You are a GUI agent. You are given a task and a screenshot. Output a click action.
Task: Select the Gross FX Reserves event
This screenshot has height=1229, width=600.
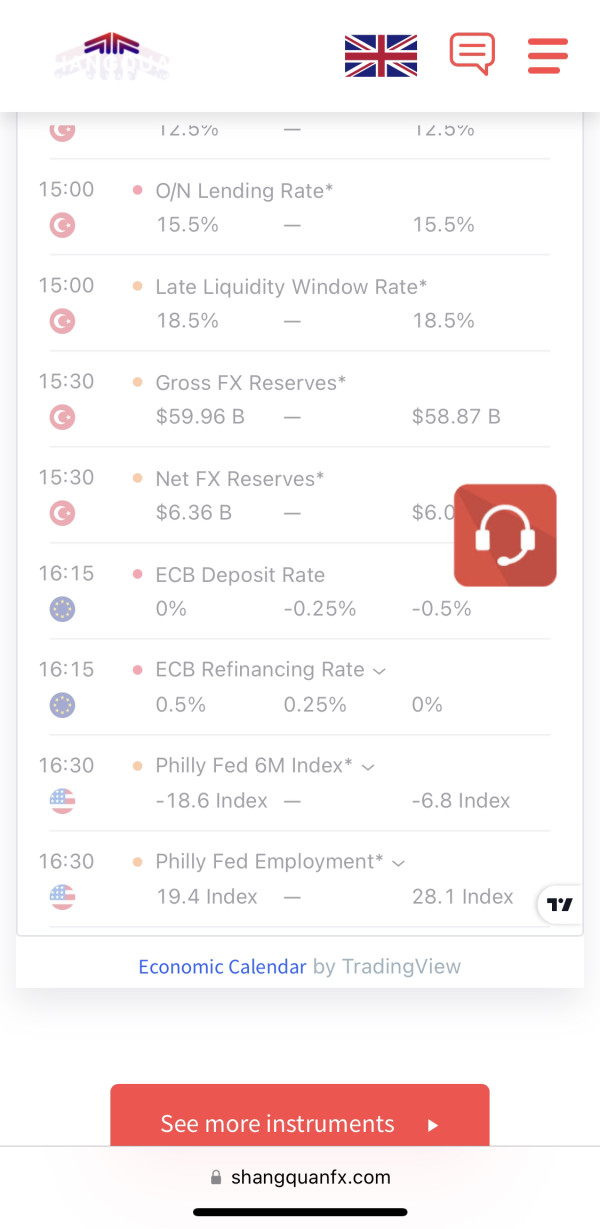(250, 383)
